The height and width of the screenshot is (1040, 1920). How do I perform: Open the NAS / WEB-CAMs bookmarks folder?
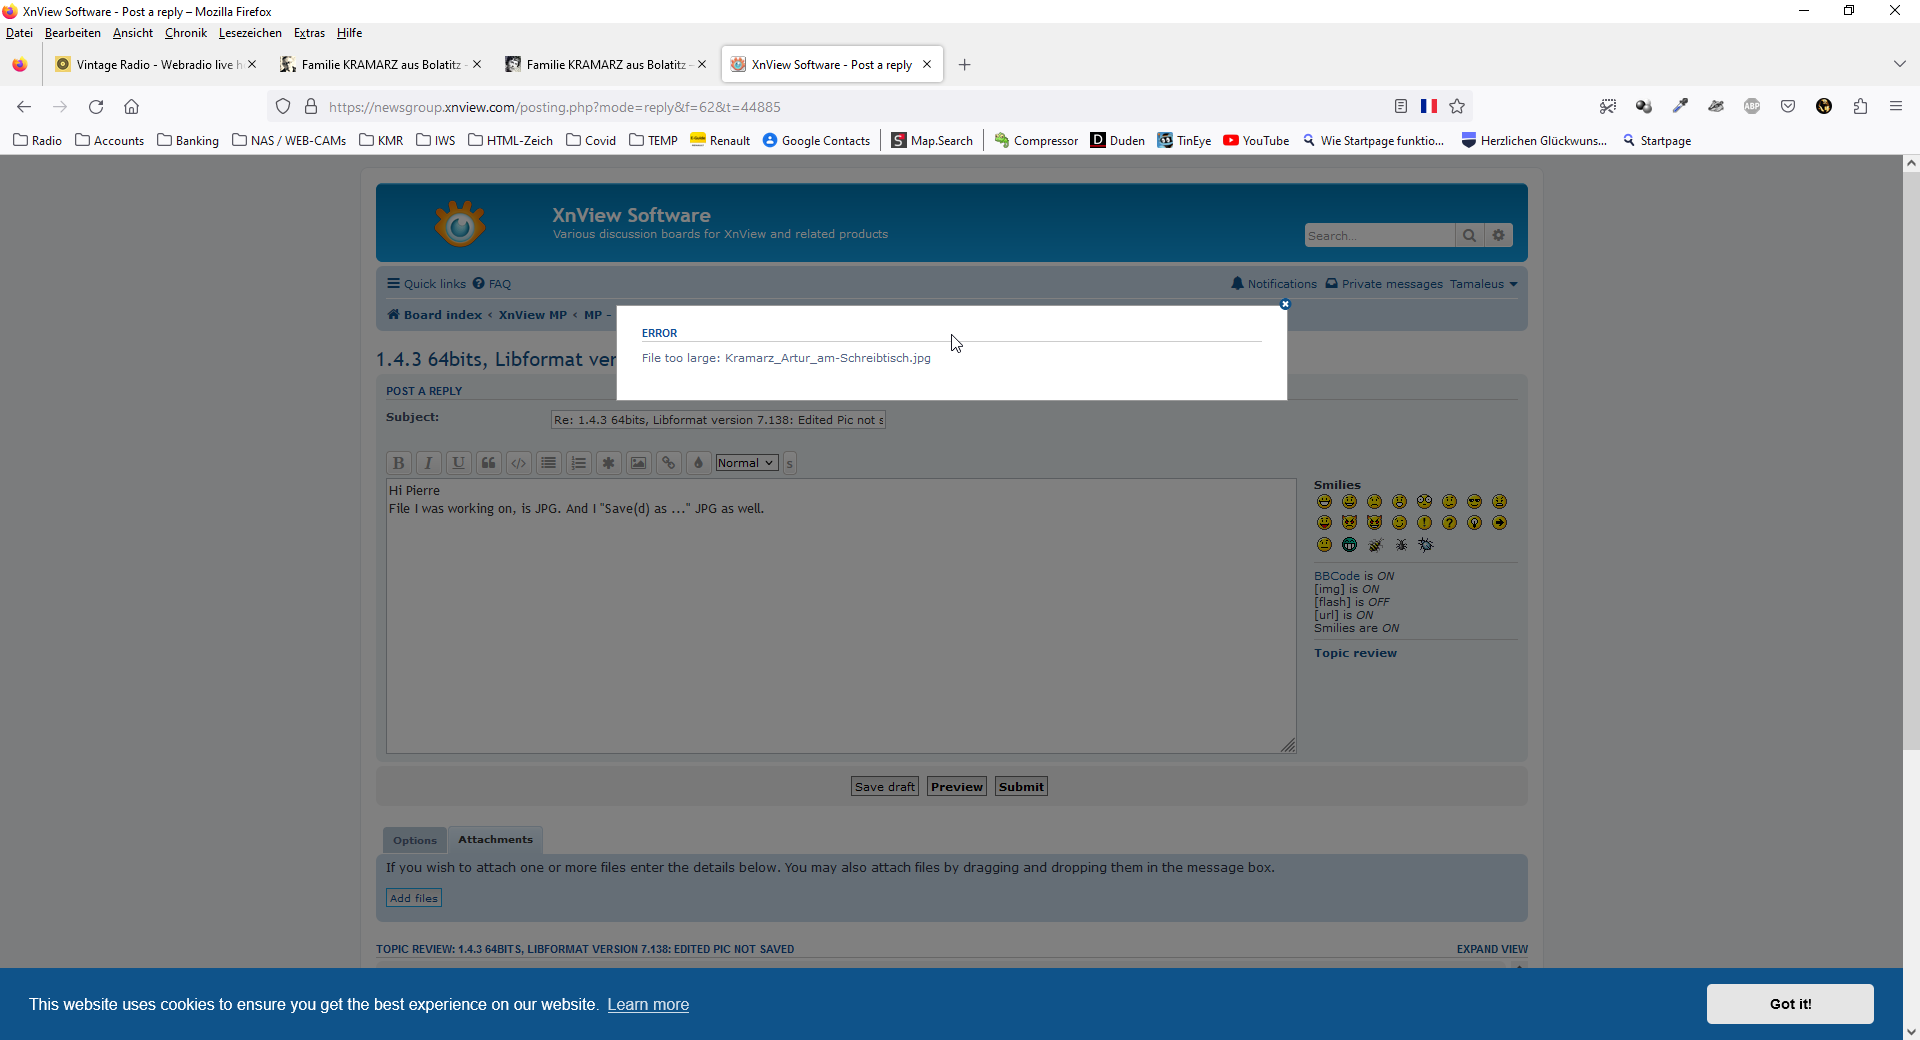(x=289, y=141)
